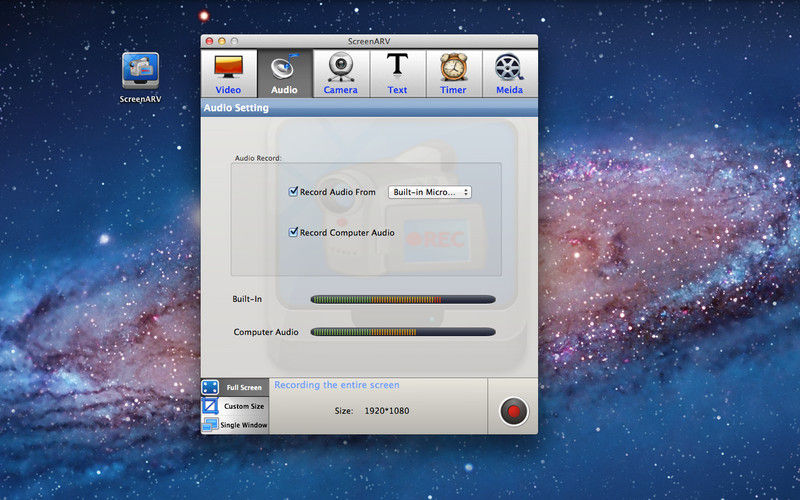The width and height of the screenshot is (800, 500).
Task: Open the Meida film reel icon
Action: [x=509, y=68]
